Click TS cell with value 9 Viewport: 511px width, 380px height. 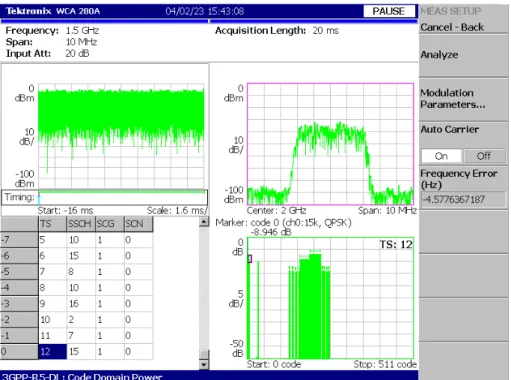(53, 304)
